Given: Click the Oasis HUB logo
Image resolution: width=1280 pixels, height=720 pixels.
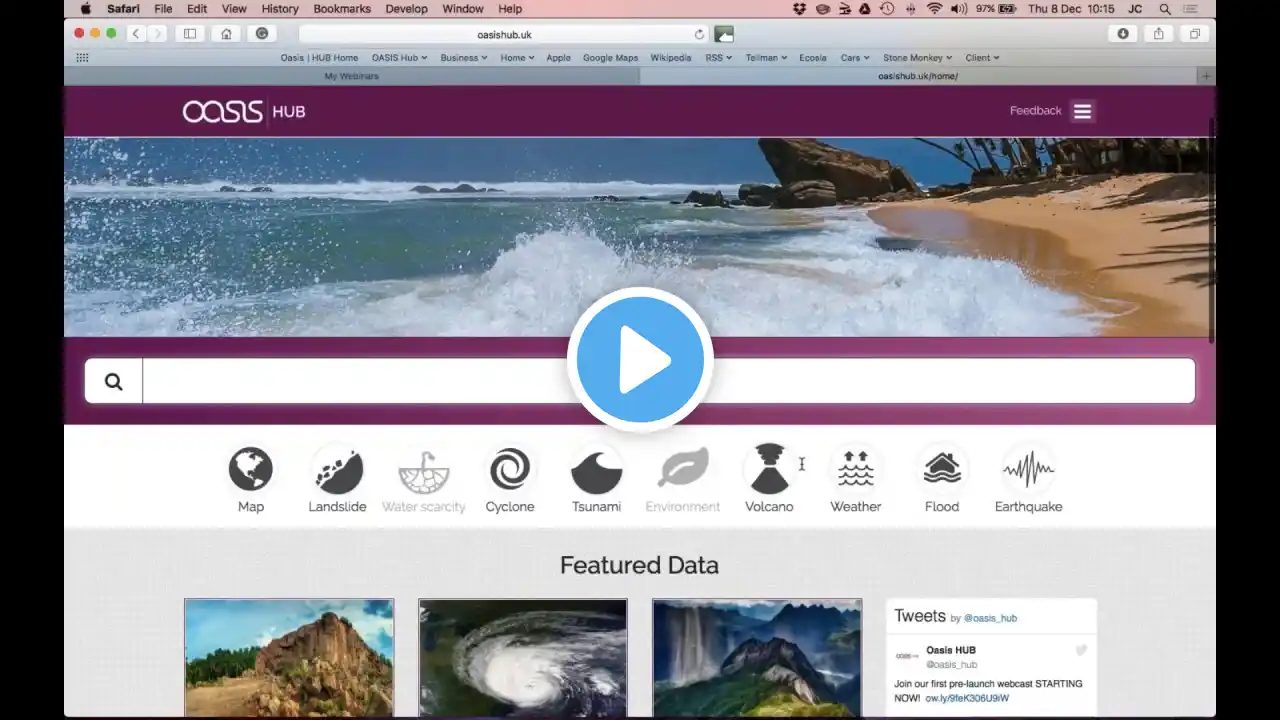Looking at the screenshot, I should (244, 111).
